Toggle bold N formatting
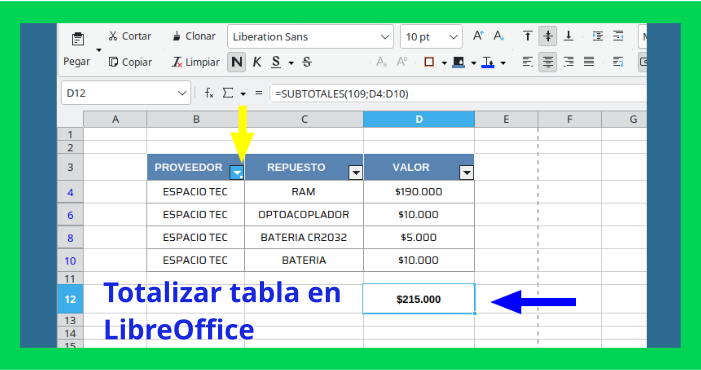The width and height of the screenshot is (701, 370). (236, 62)
